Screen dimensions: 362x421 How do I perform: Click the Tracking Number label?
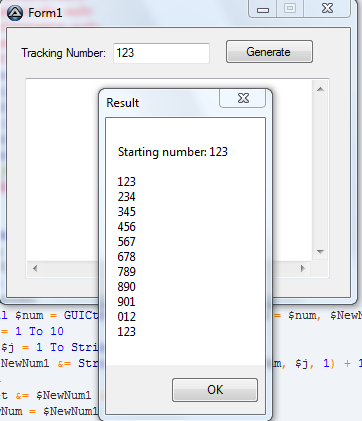tap(63, 53)
